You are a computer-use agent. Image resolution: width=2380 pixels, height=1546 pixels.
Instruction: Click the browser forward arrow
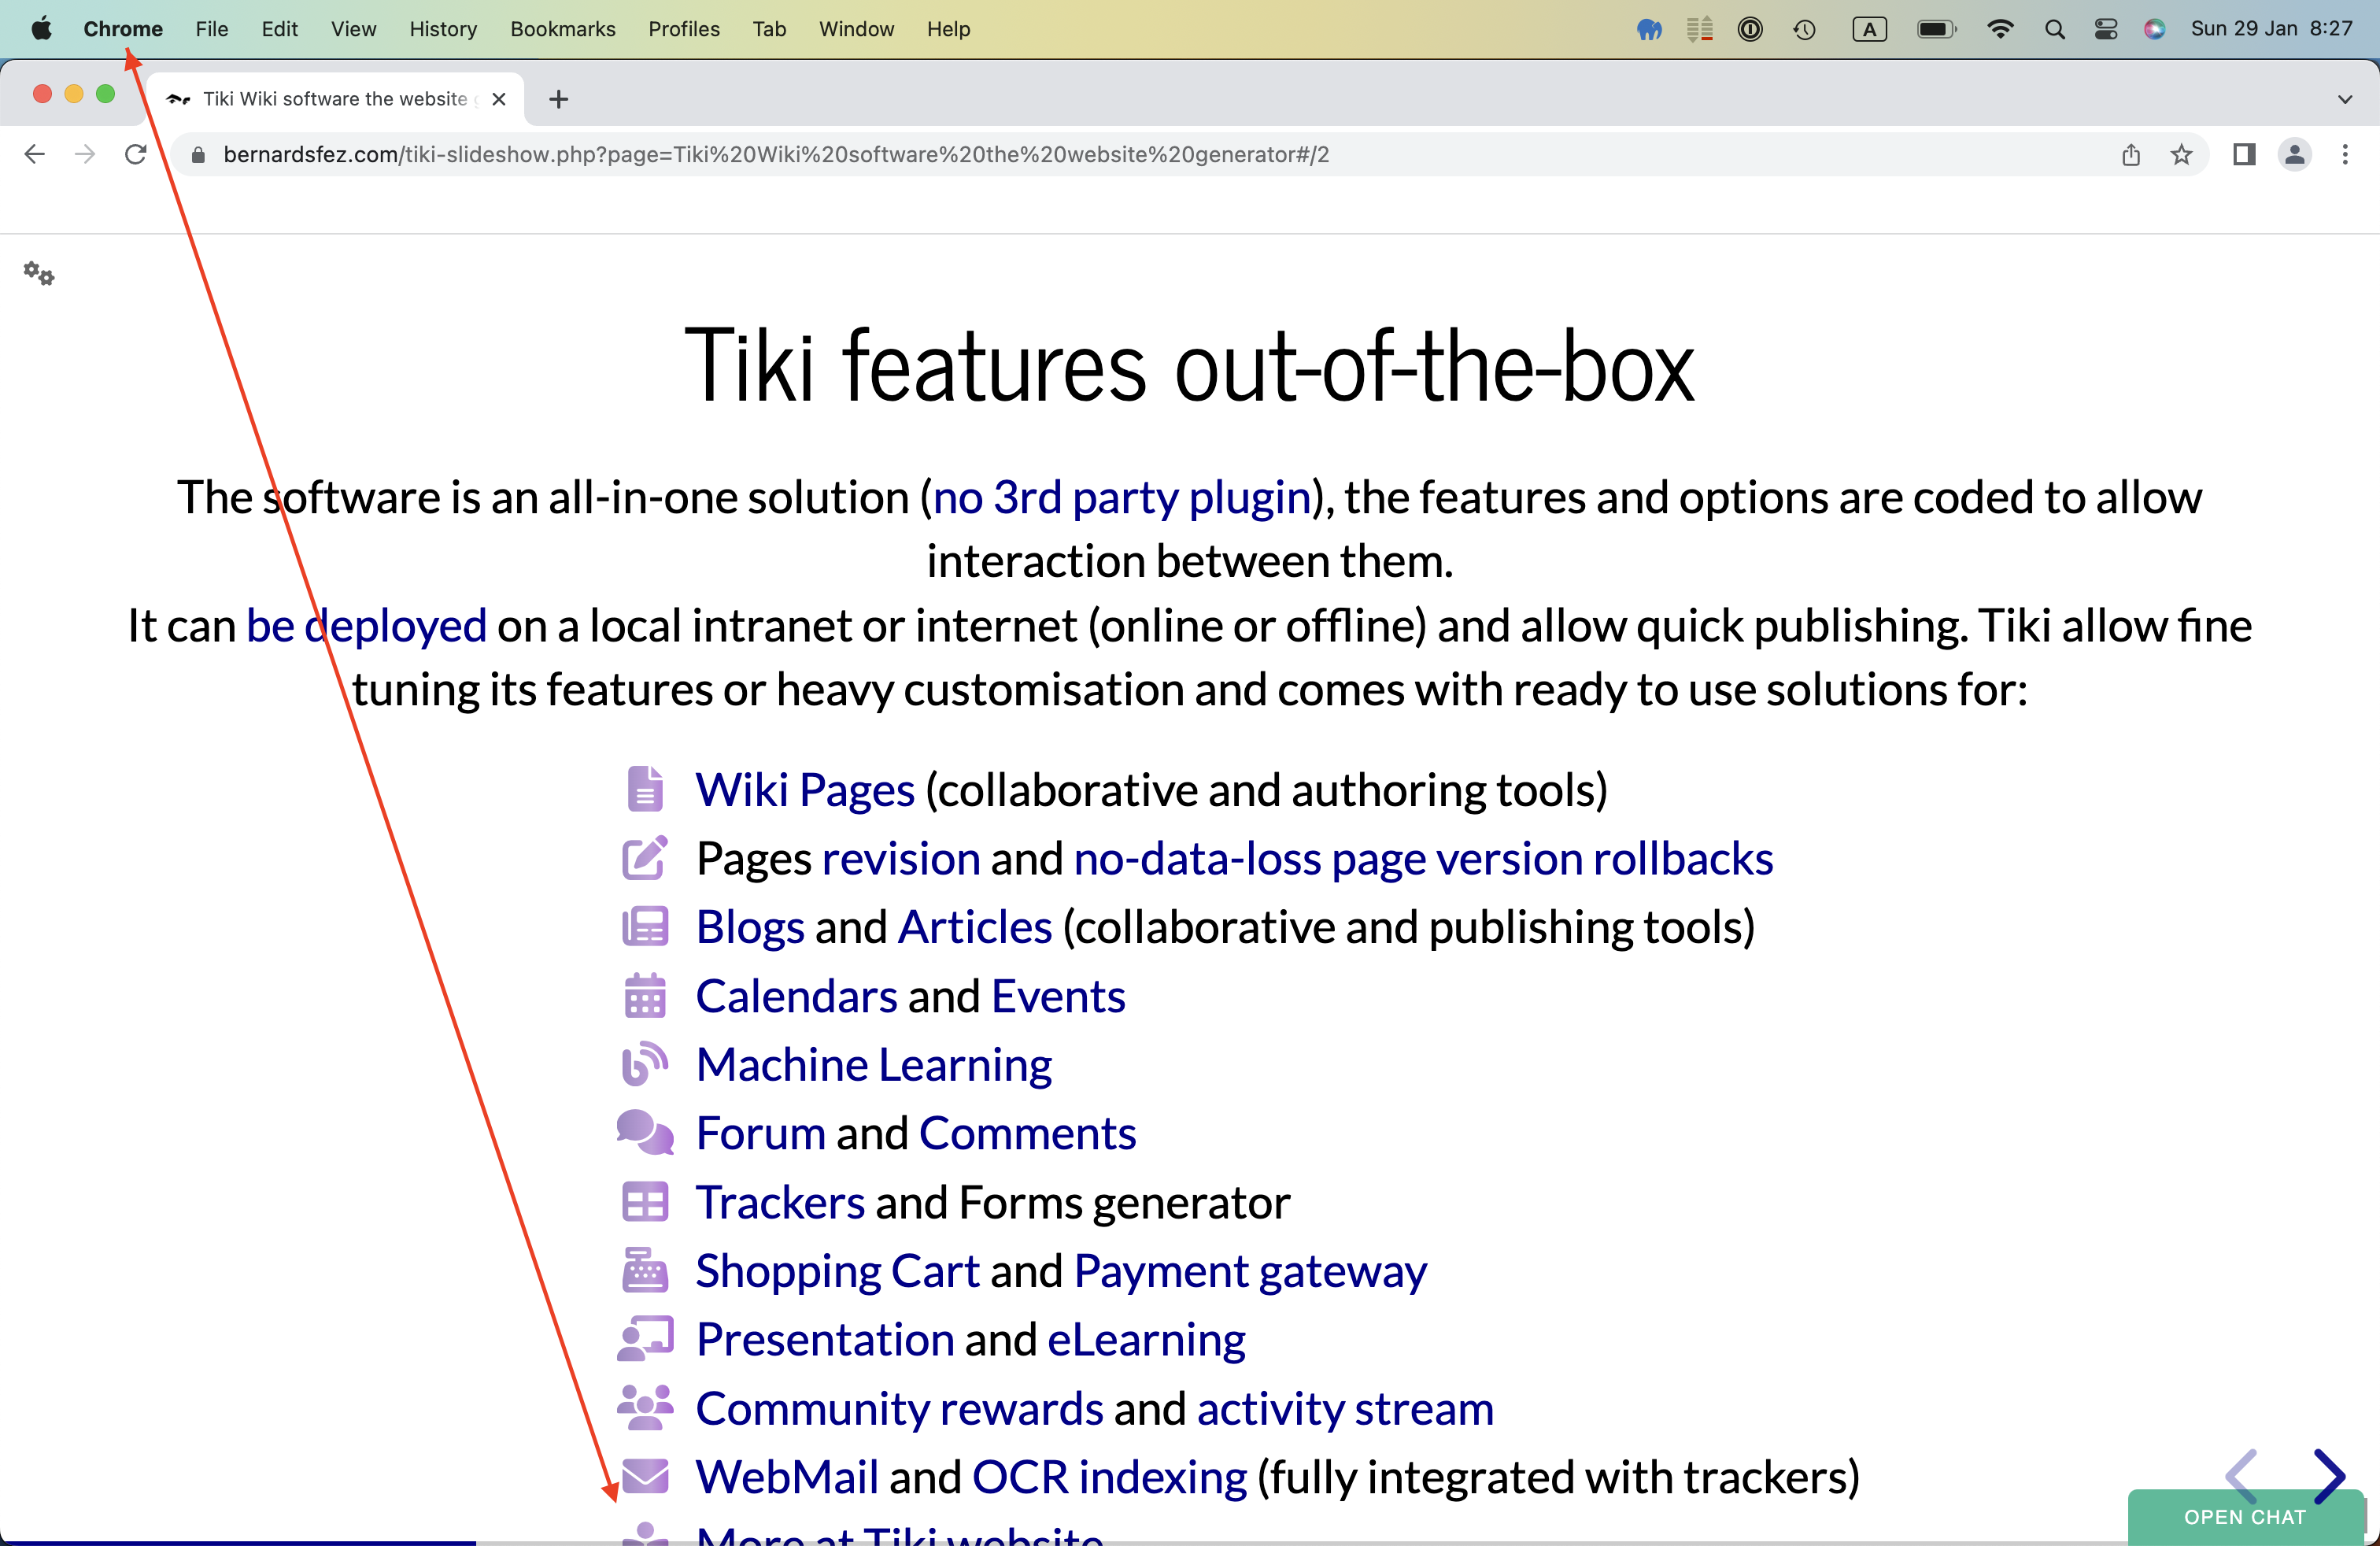tap(85, 155)
